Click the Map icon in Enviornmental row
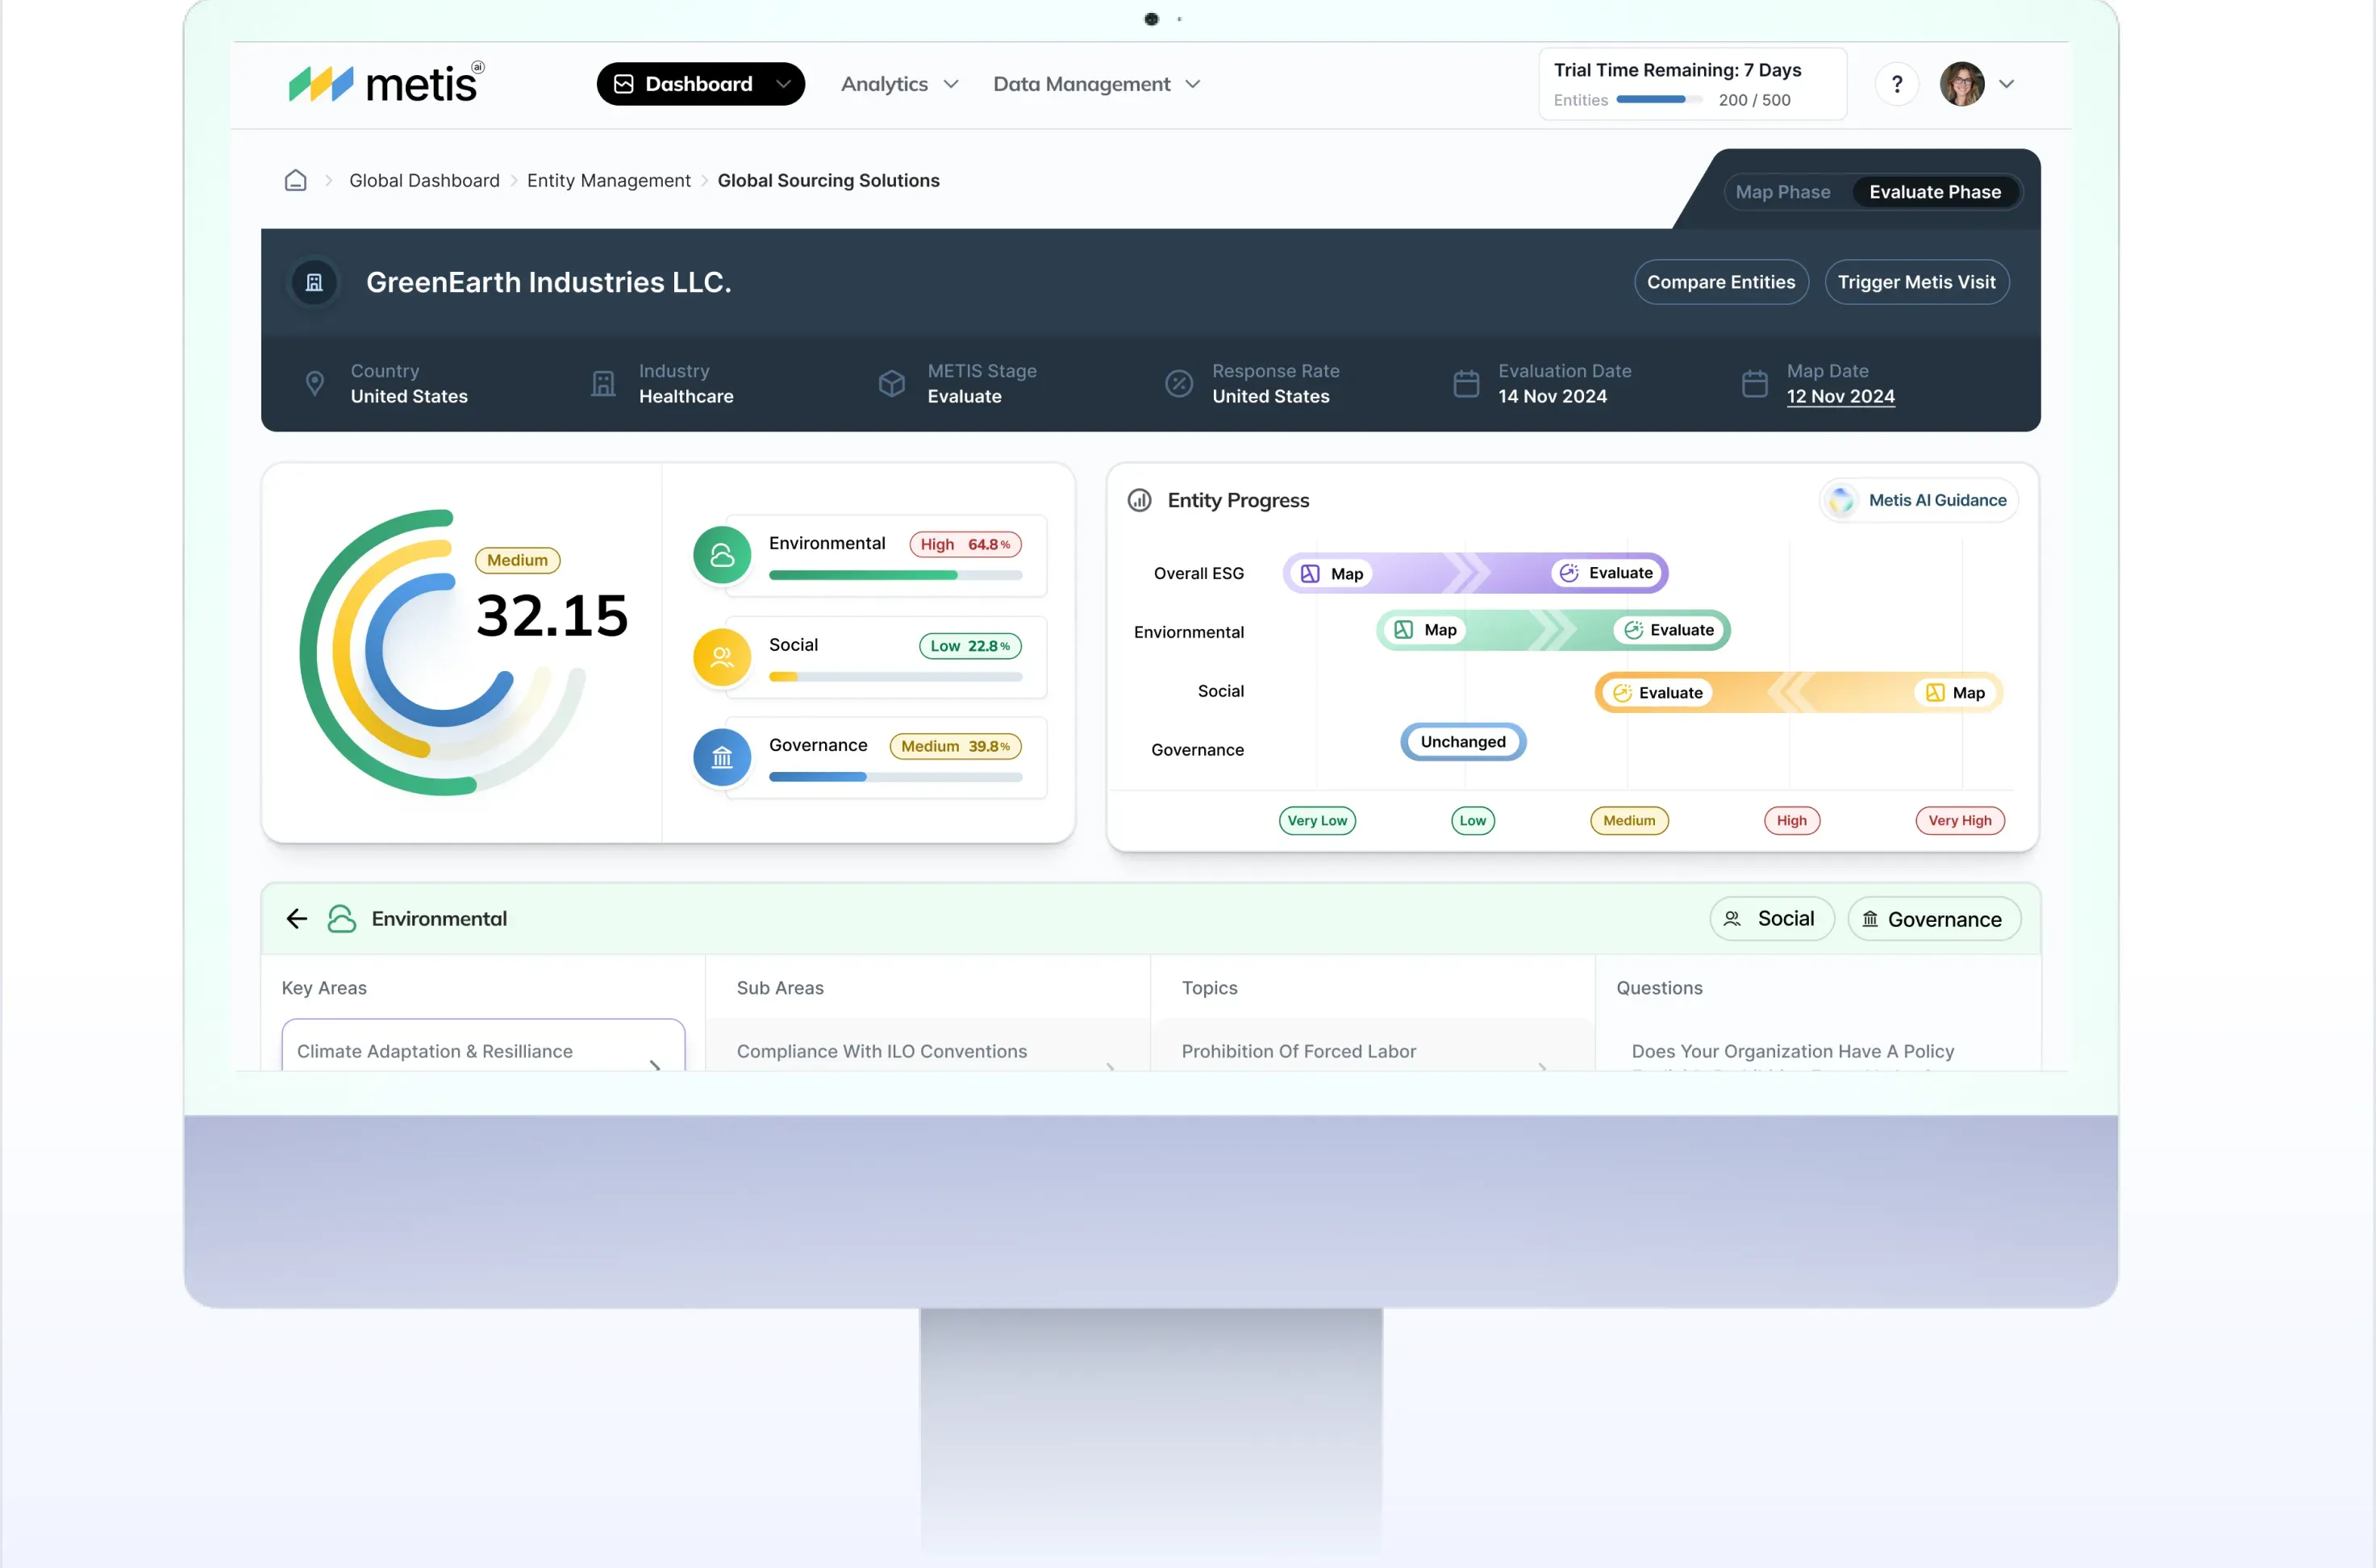 (1403, 630)
